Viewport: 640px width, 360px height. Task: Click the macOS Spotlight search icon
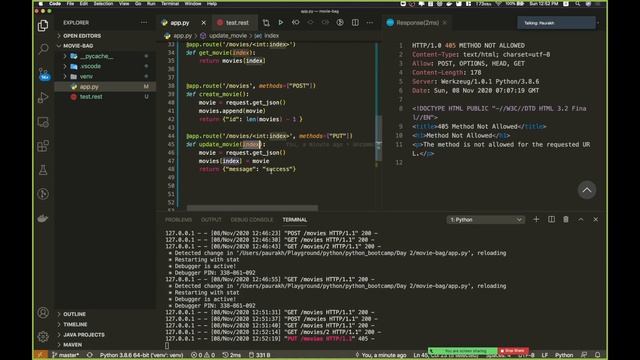point(577,3)
